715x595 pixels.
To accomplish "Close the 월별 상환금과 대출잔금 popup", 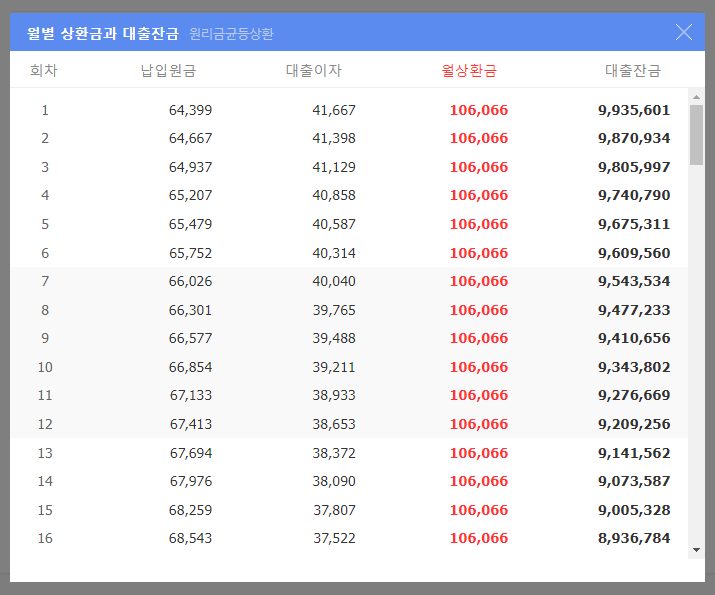I will pyautogui.click(x=684, y=32).
